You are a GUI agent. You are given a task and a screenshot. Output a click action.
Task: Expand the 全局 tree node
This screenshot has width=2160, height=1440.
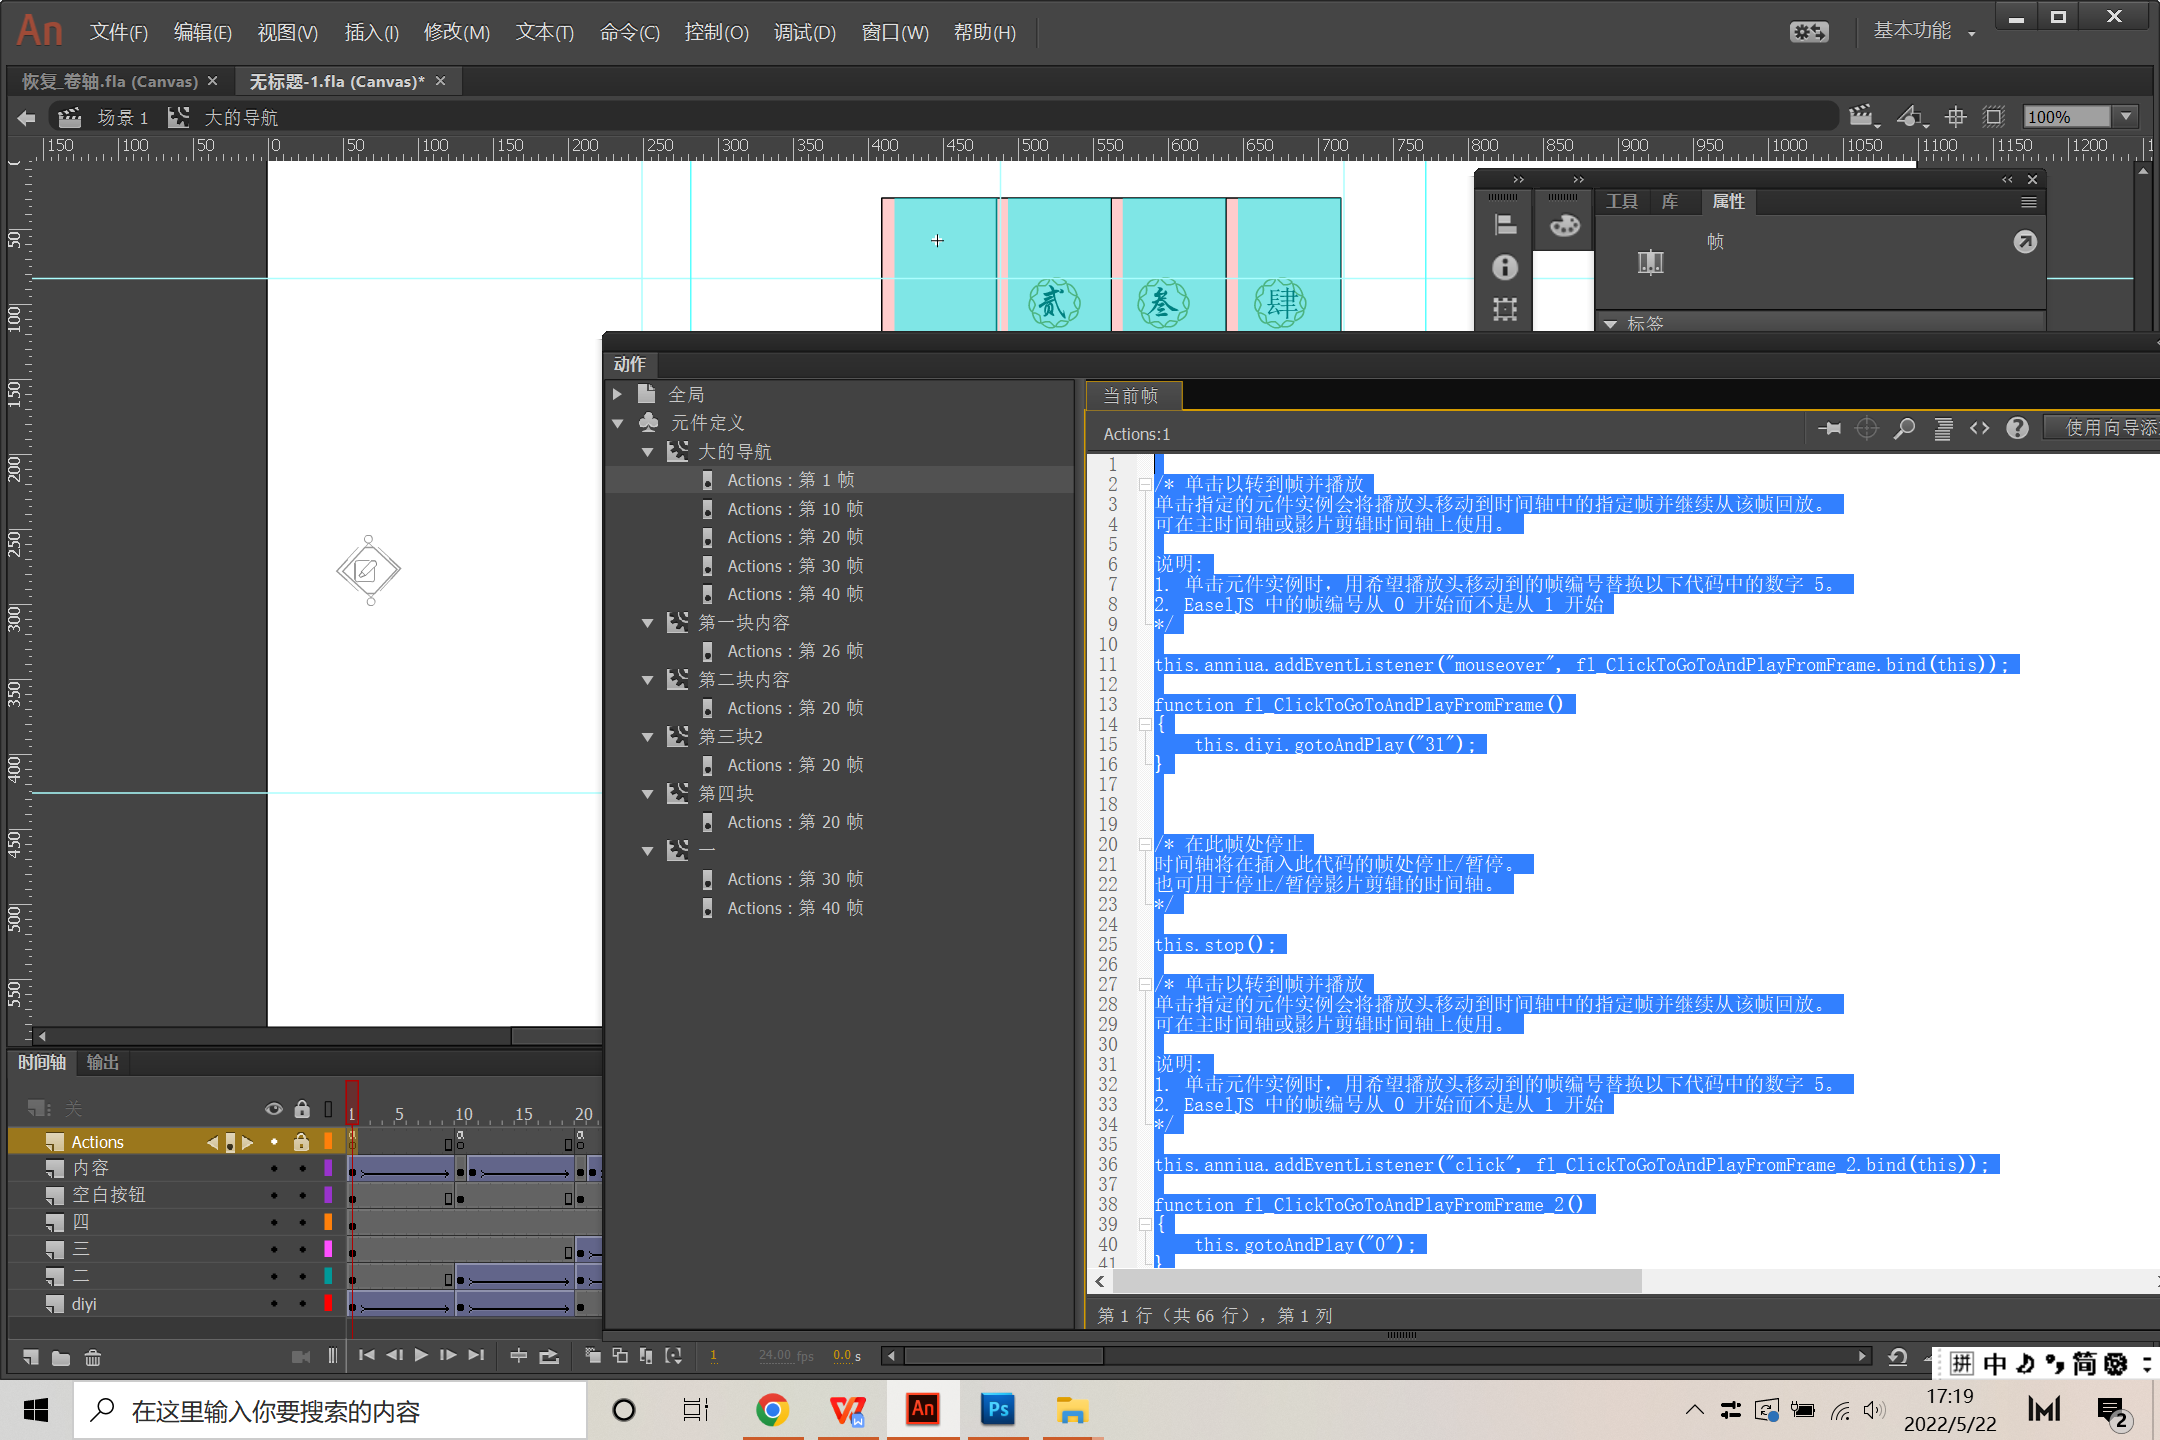point(618,395)
